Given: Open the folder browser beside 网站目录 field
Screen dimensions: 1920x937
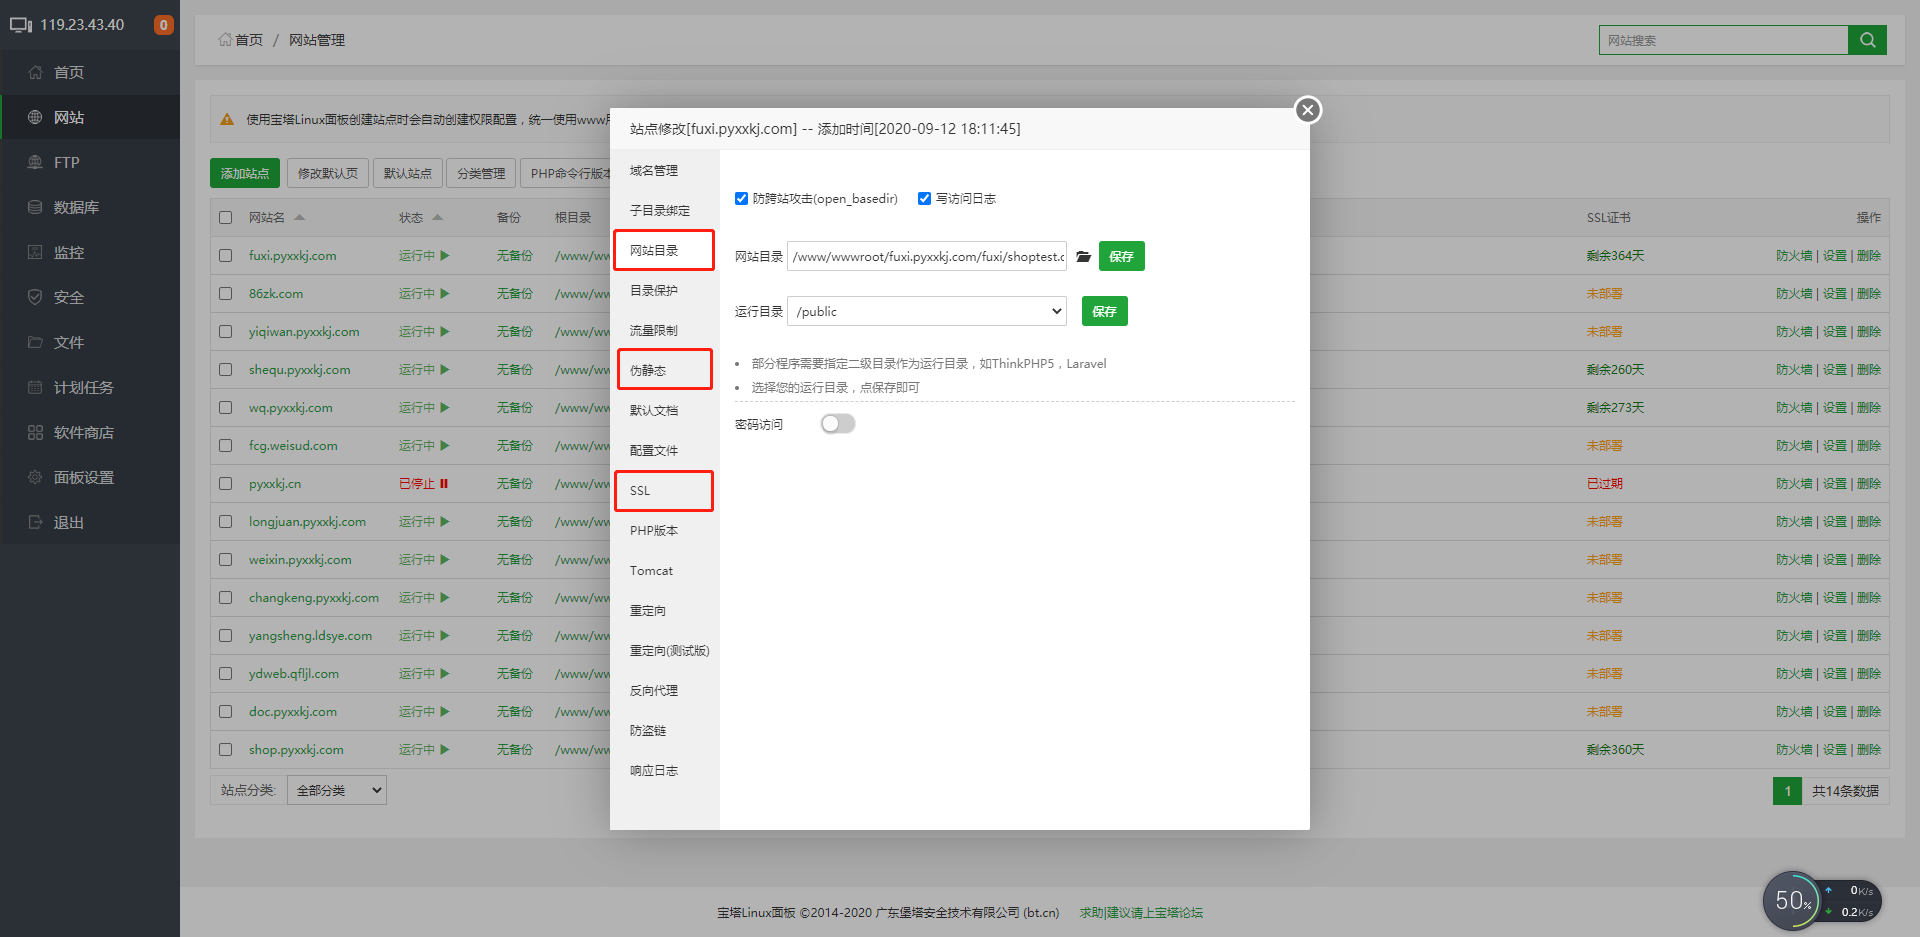Looking at the screenshot, I should tap(1083, 257).
